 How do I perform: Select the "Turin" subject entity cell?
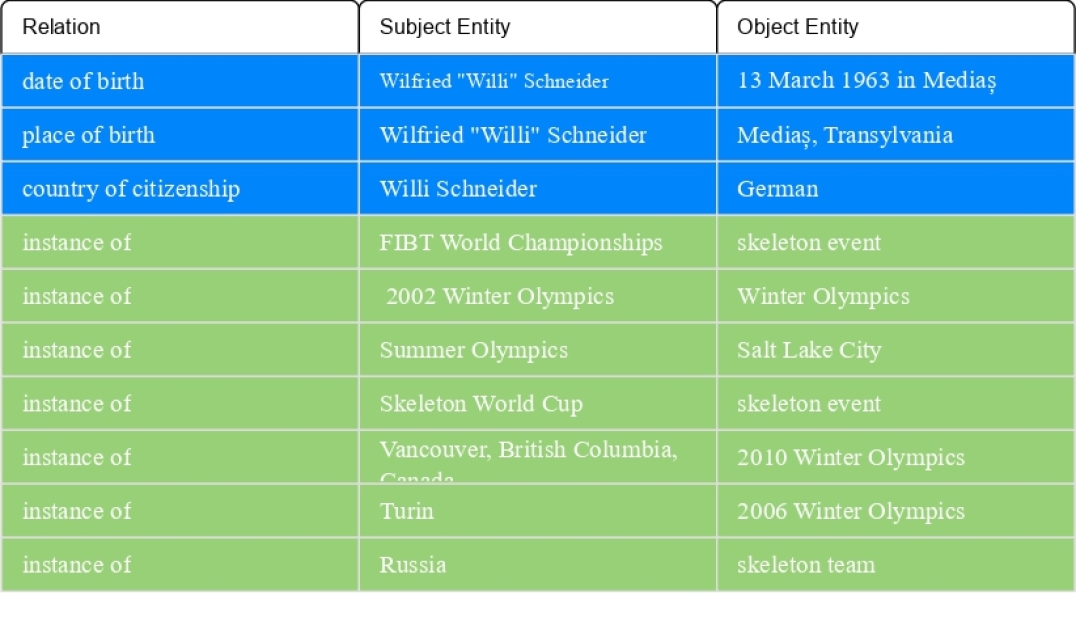click(537, 511)
